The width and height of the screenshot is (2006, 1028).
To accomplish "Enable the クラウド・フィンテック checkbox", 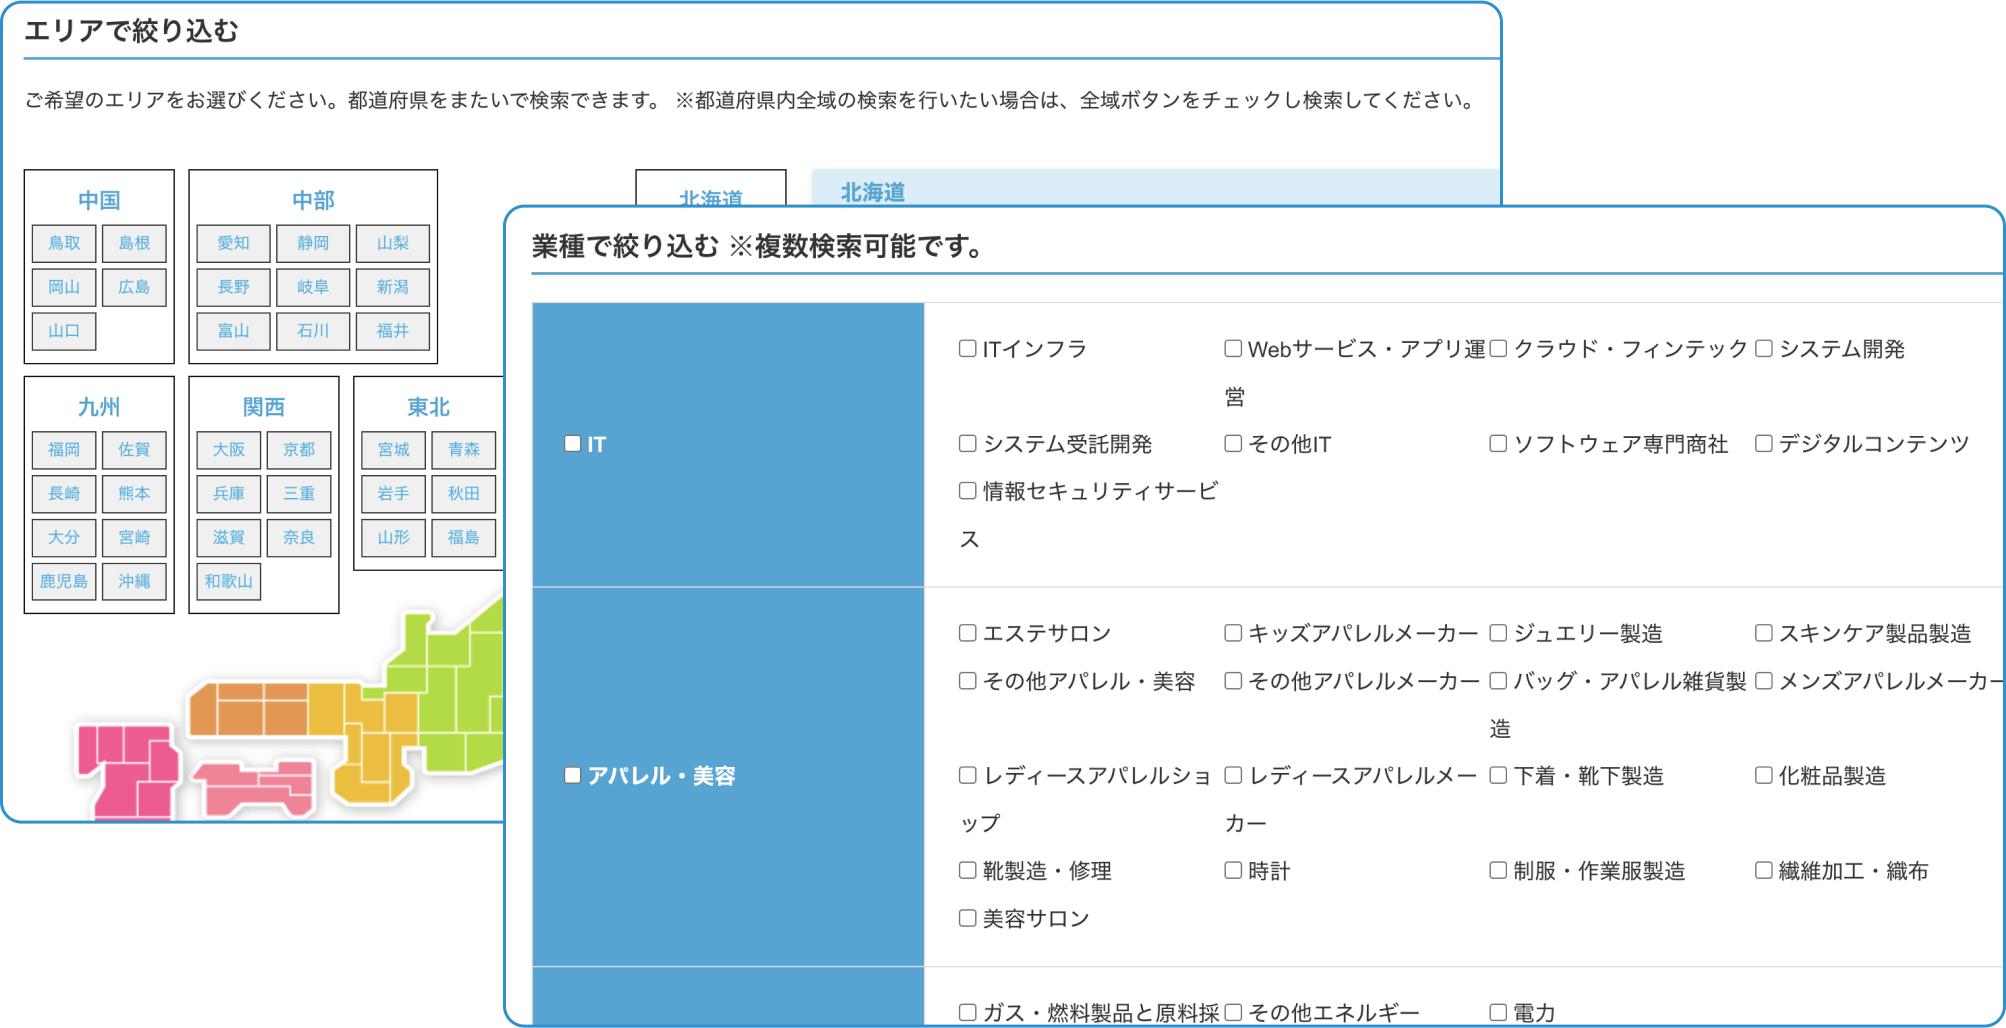I will pos(1498,348).
